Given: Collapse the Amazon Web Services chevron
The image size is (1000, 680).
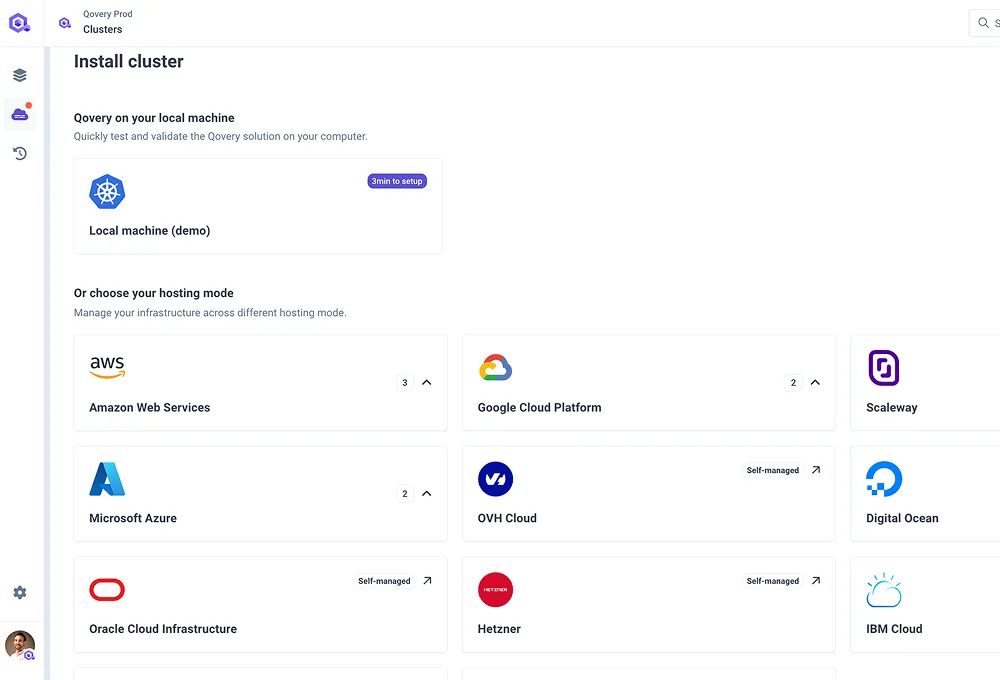Looking at the screenshot, I should [427, 383].
